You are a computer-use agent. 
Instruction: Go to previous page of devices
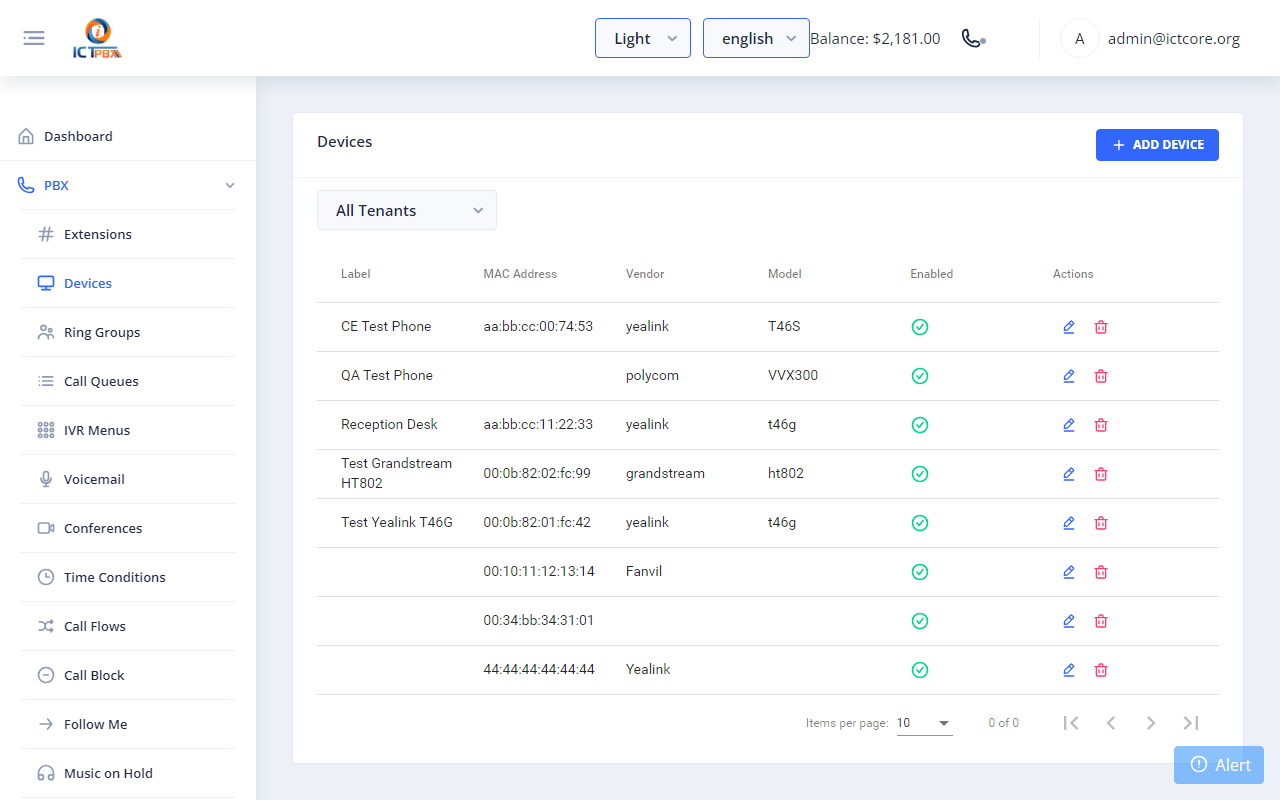click(x=1111, y=723)
